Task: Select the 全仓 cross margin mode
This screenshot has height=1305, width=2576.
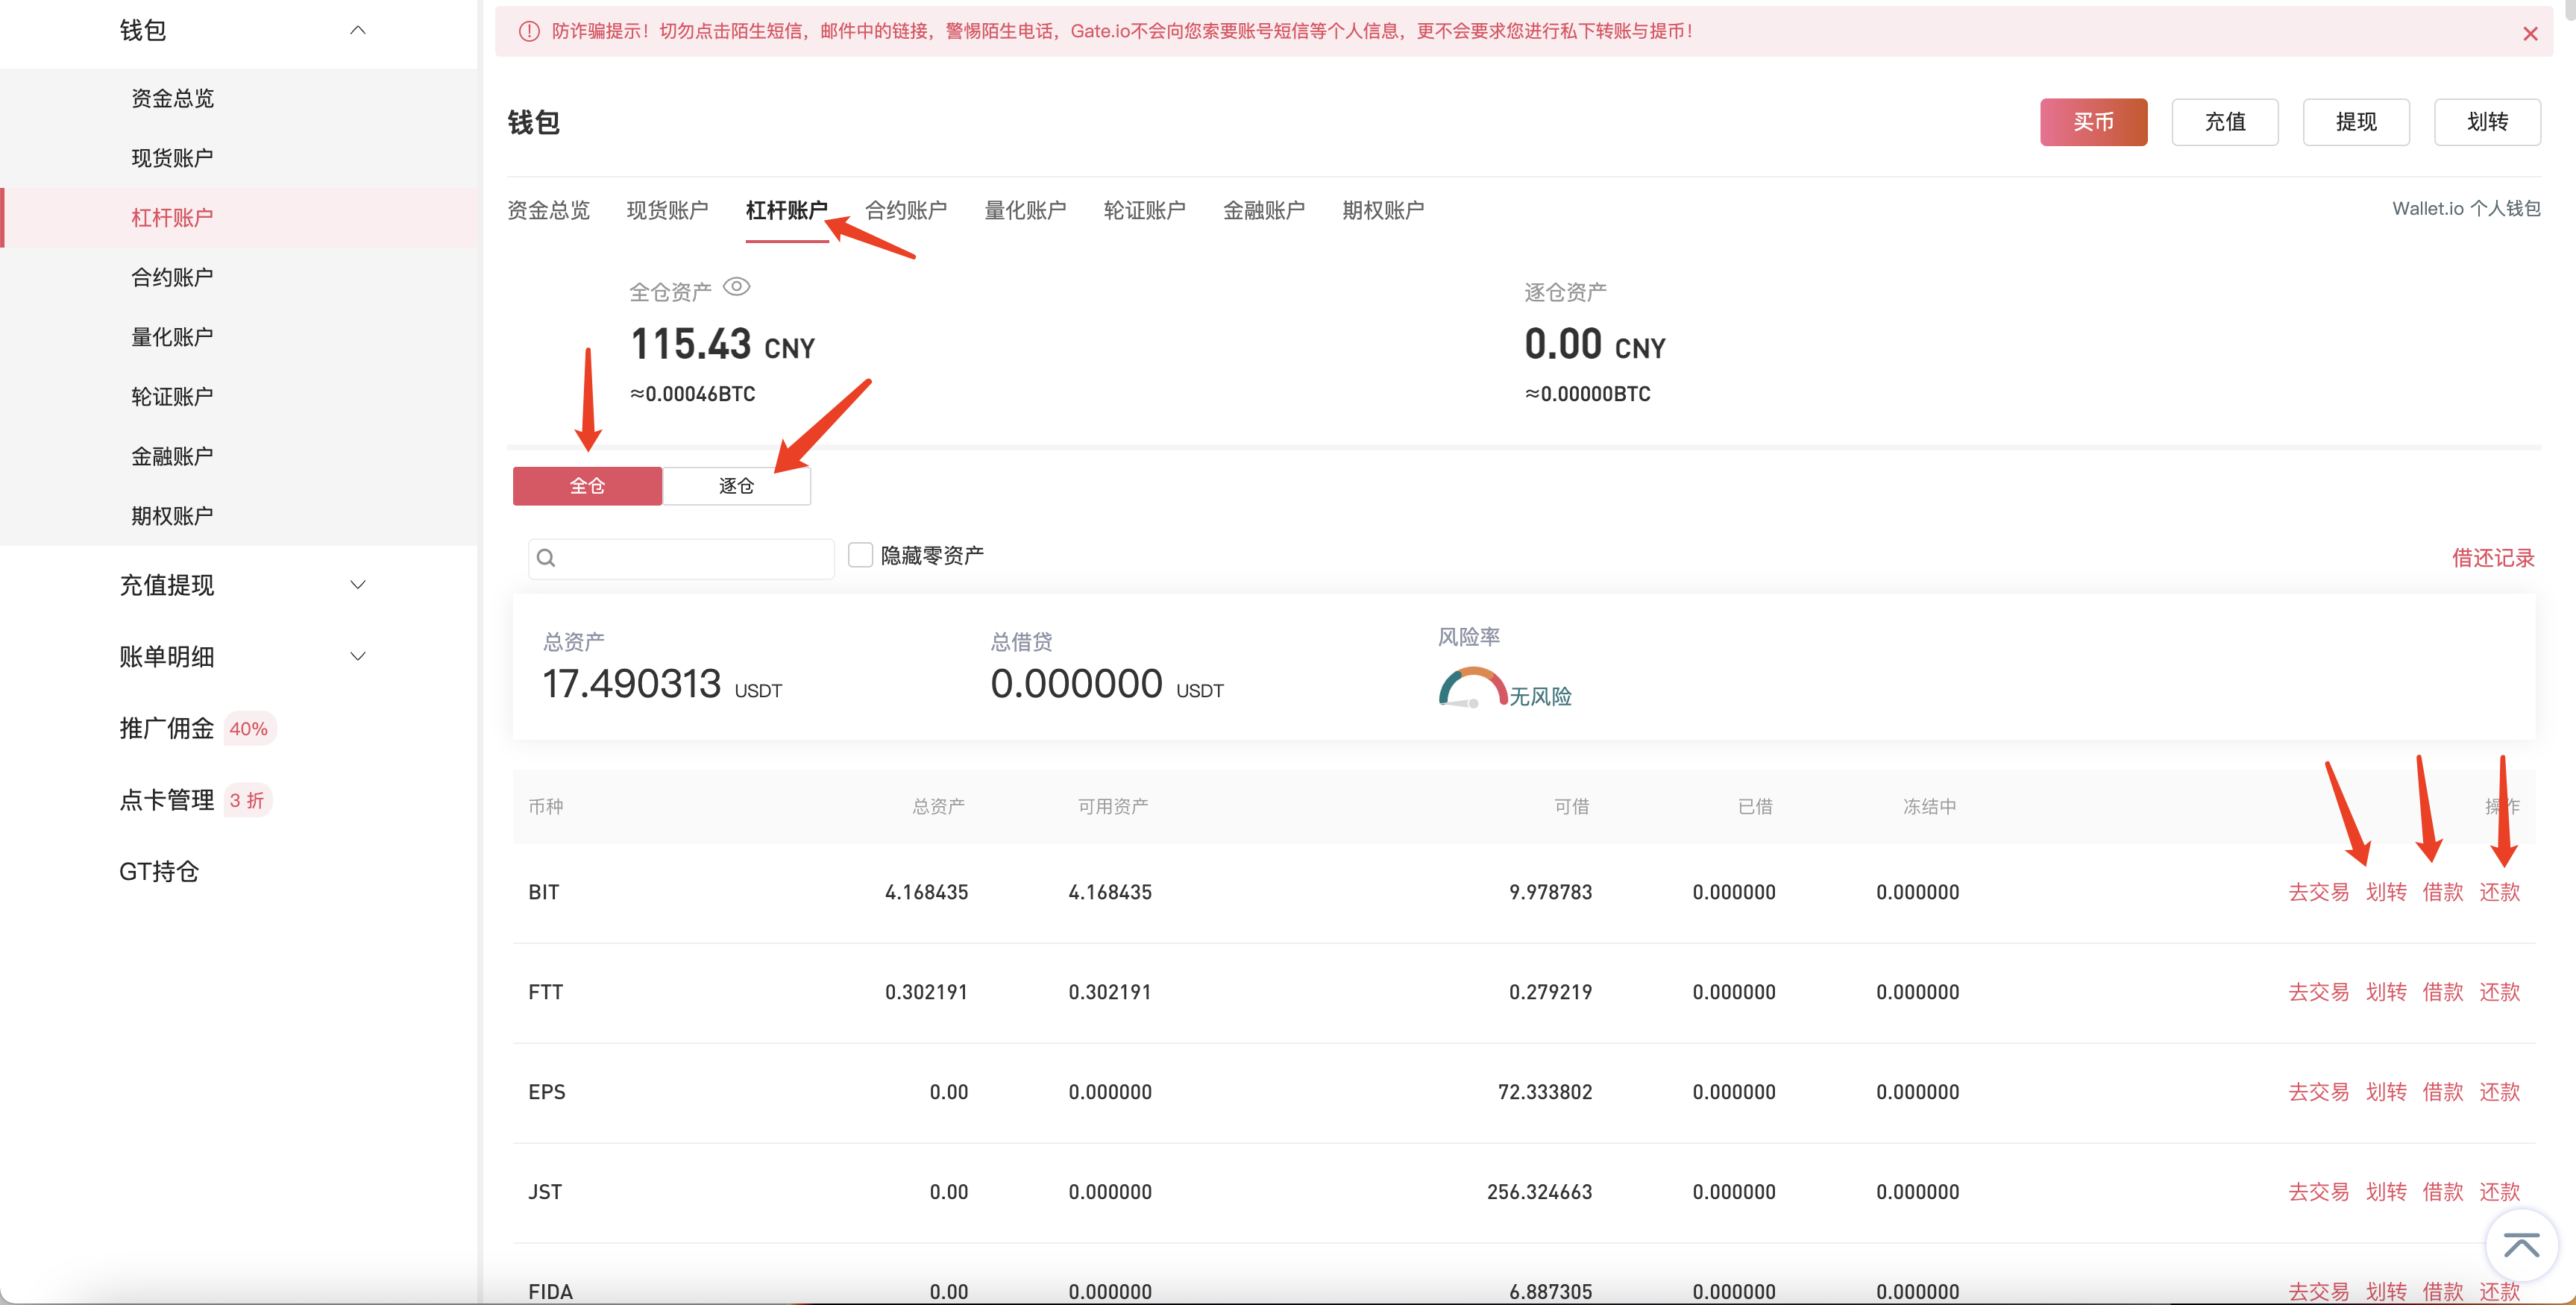Action: pyautogui.click(x=587, y=486)
